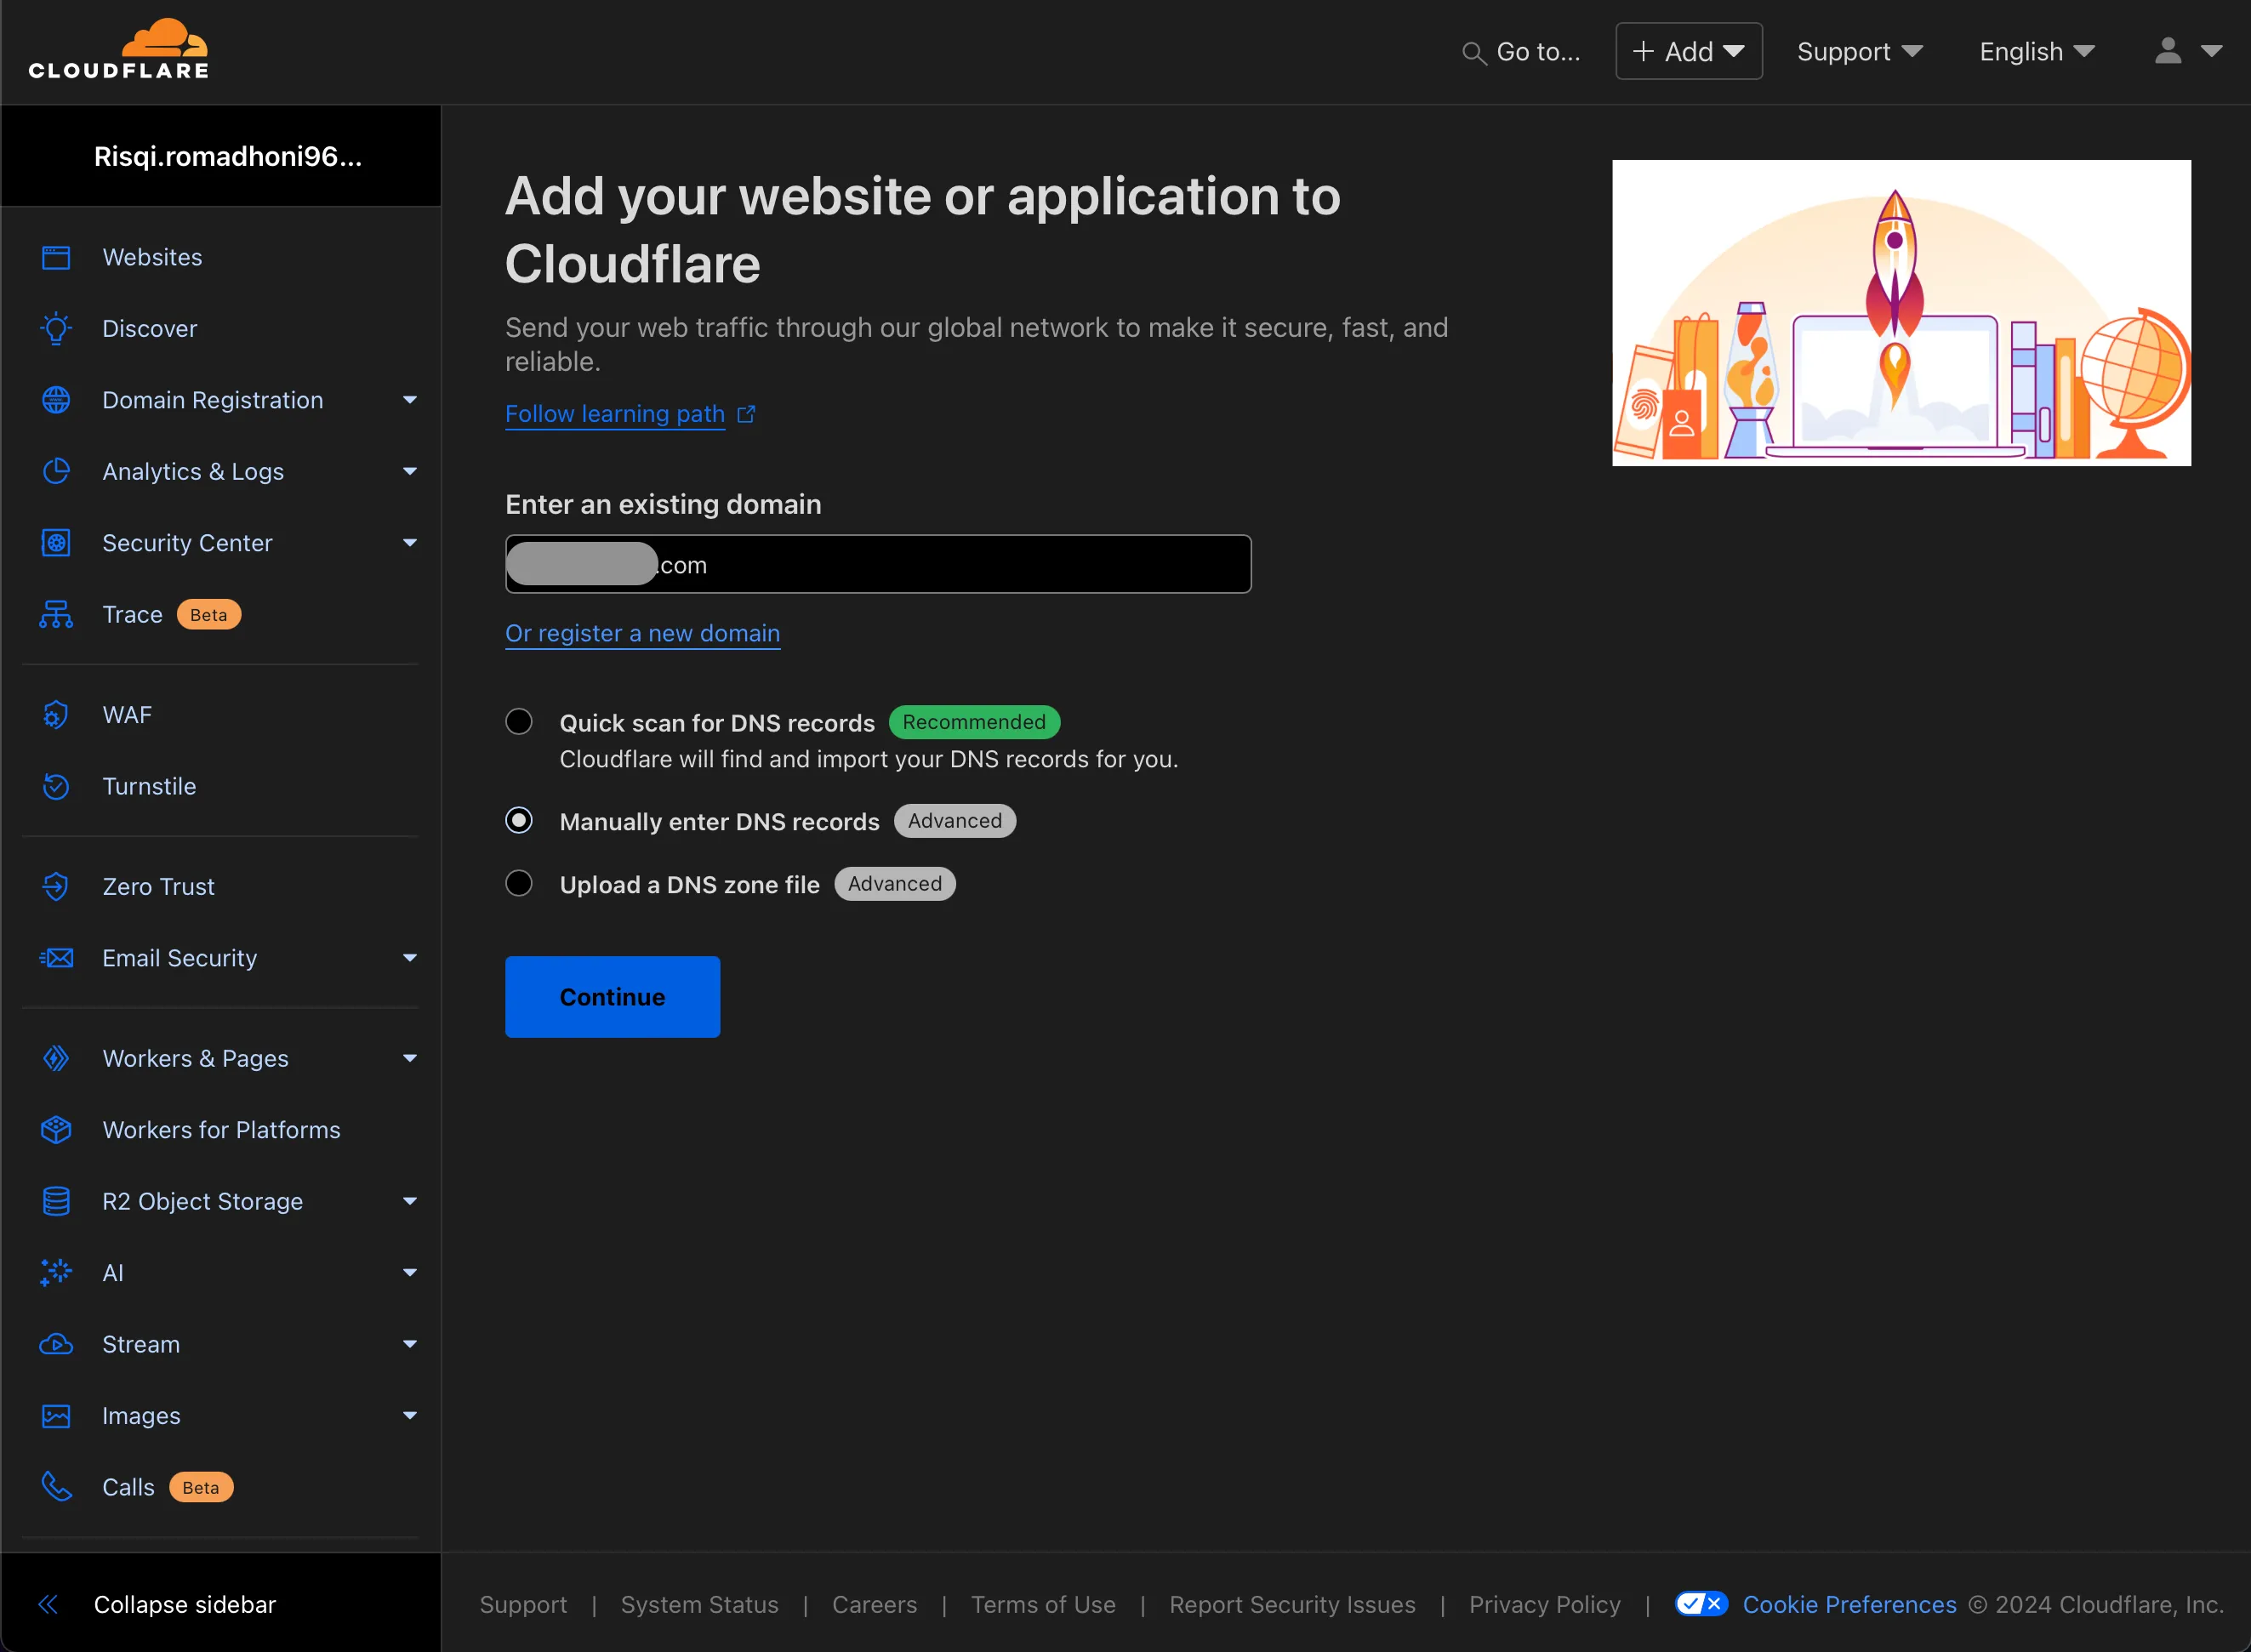Expand the Security Center dropdown
Image resolution: width=2251 pixels, height=1652 pixels.
point(407,542)
